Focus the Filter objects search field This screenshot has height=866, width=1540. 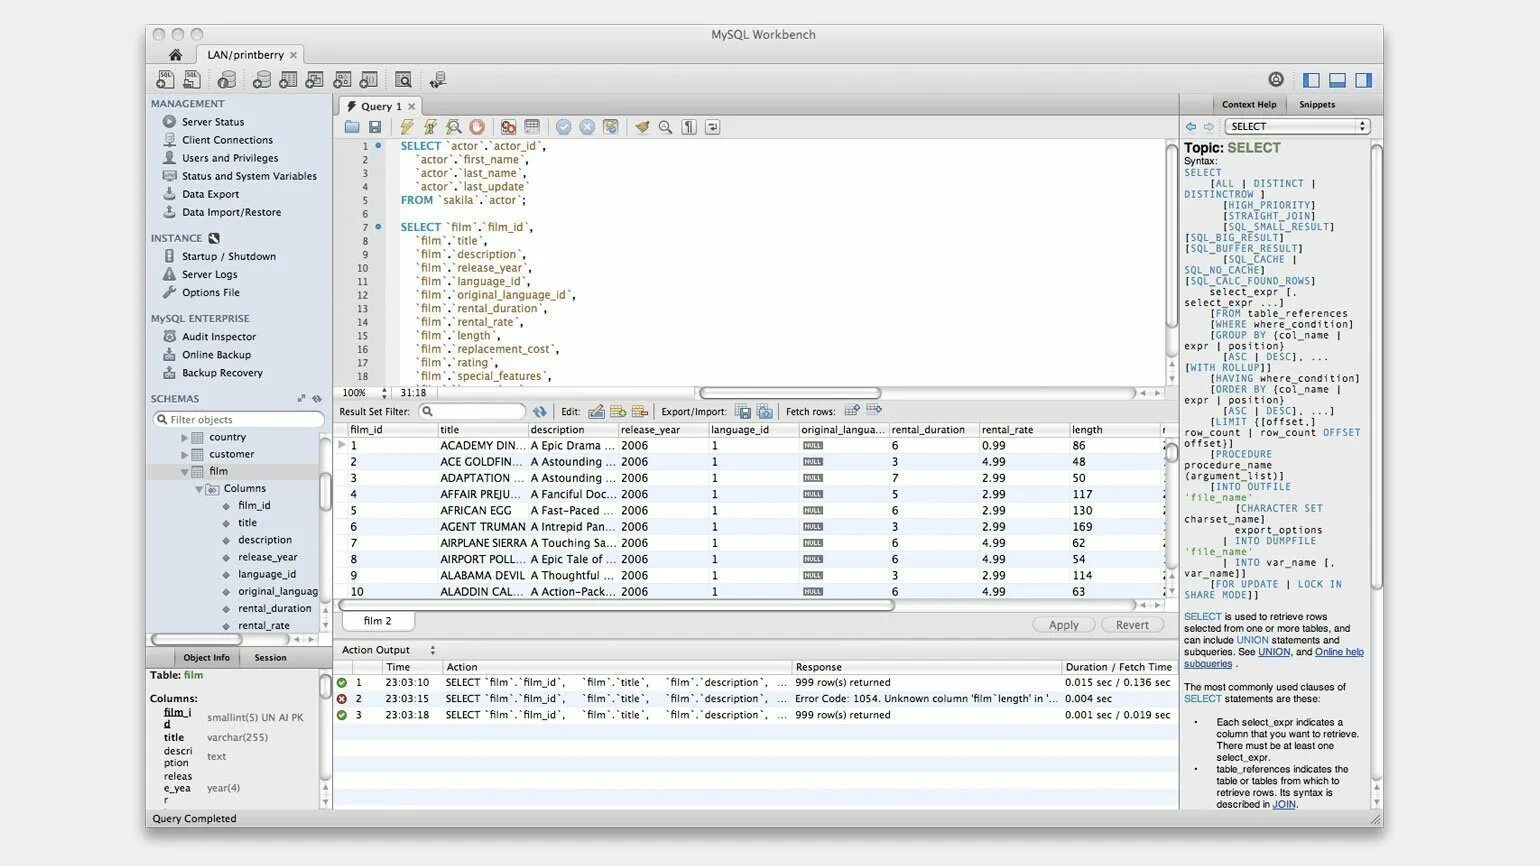239,420
